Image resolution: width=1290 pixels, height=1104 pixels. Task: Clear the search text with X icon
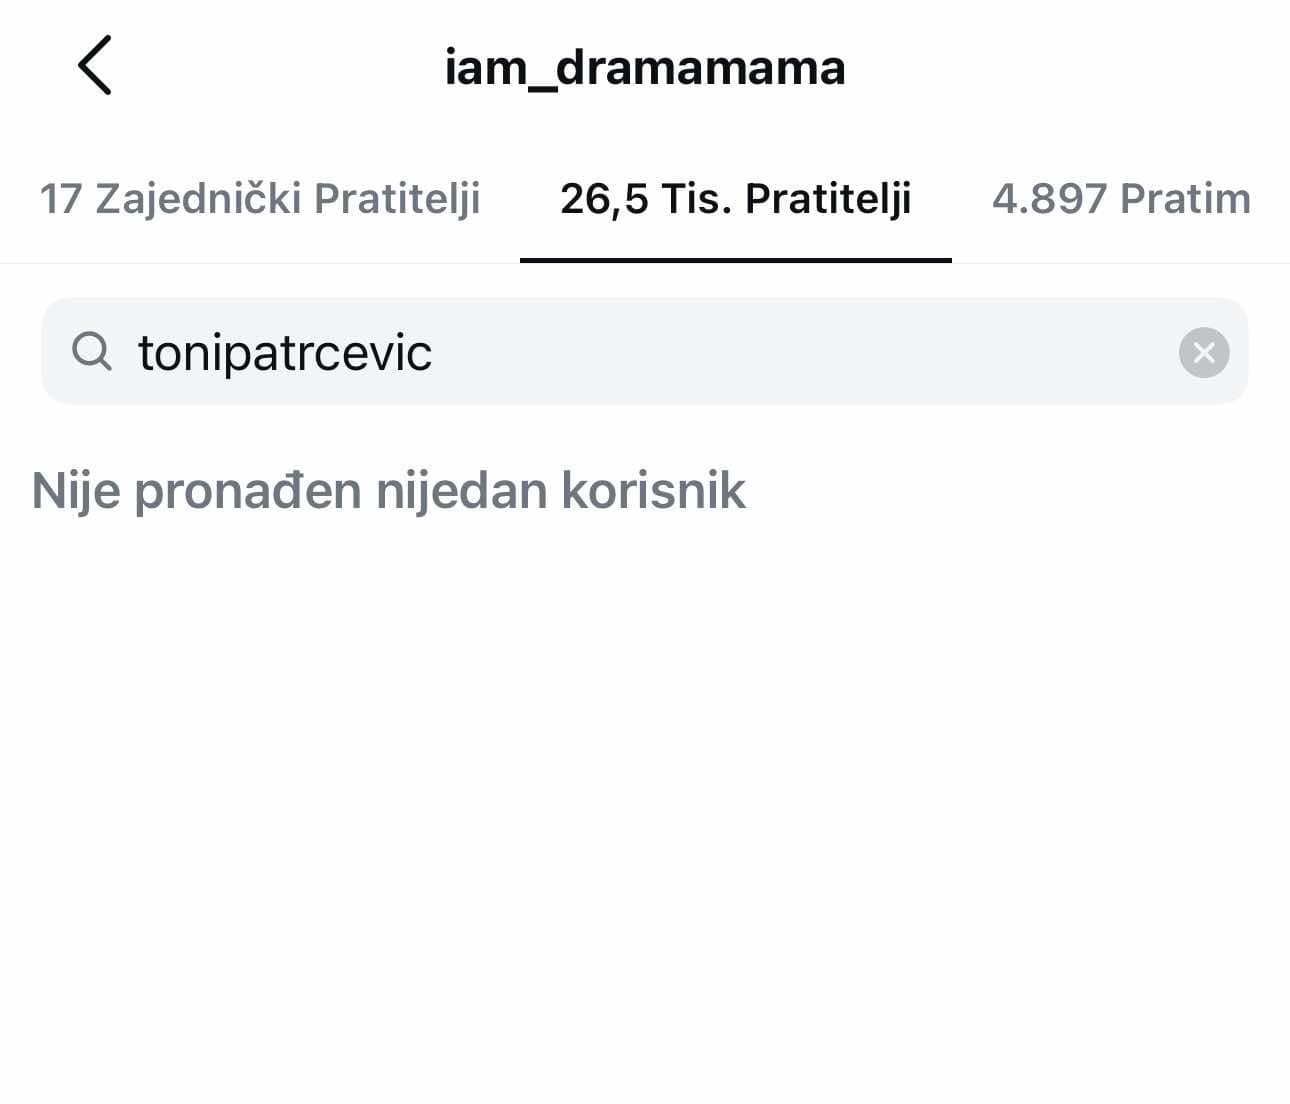click(1203, 352)
